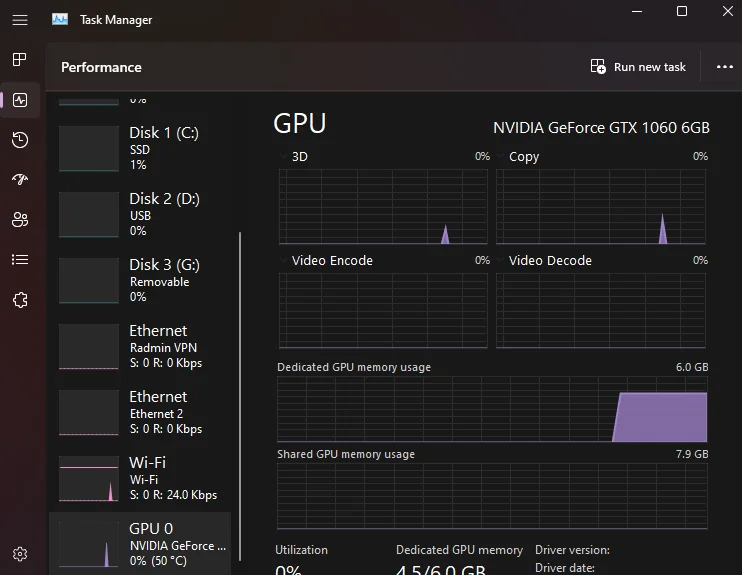The width and height of the screenshot is (742, 575).
Task: Click Run new task button label
Action: click(x=650, y=67)
